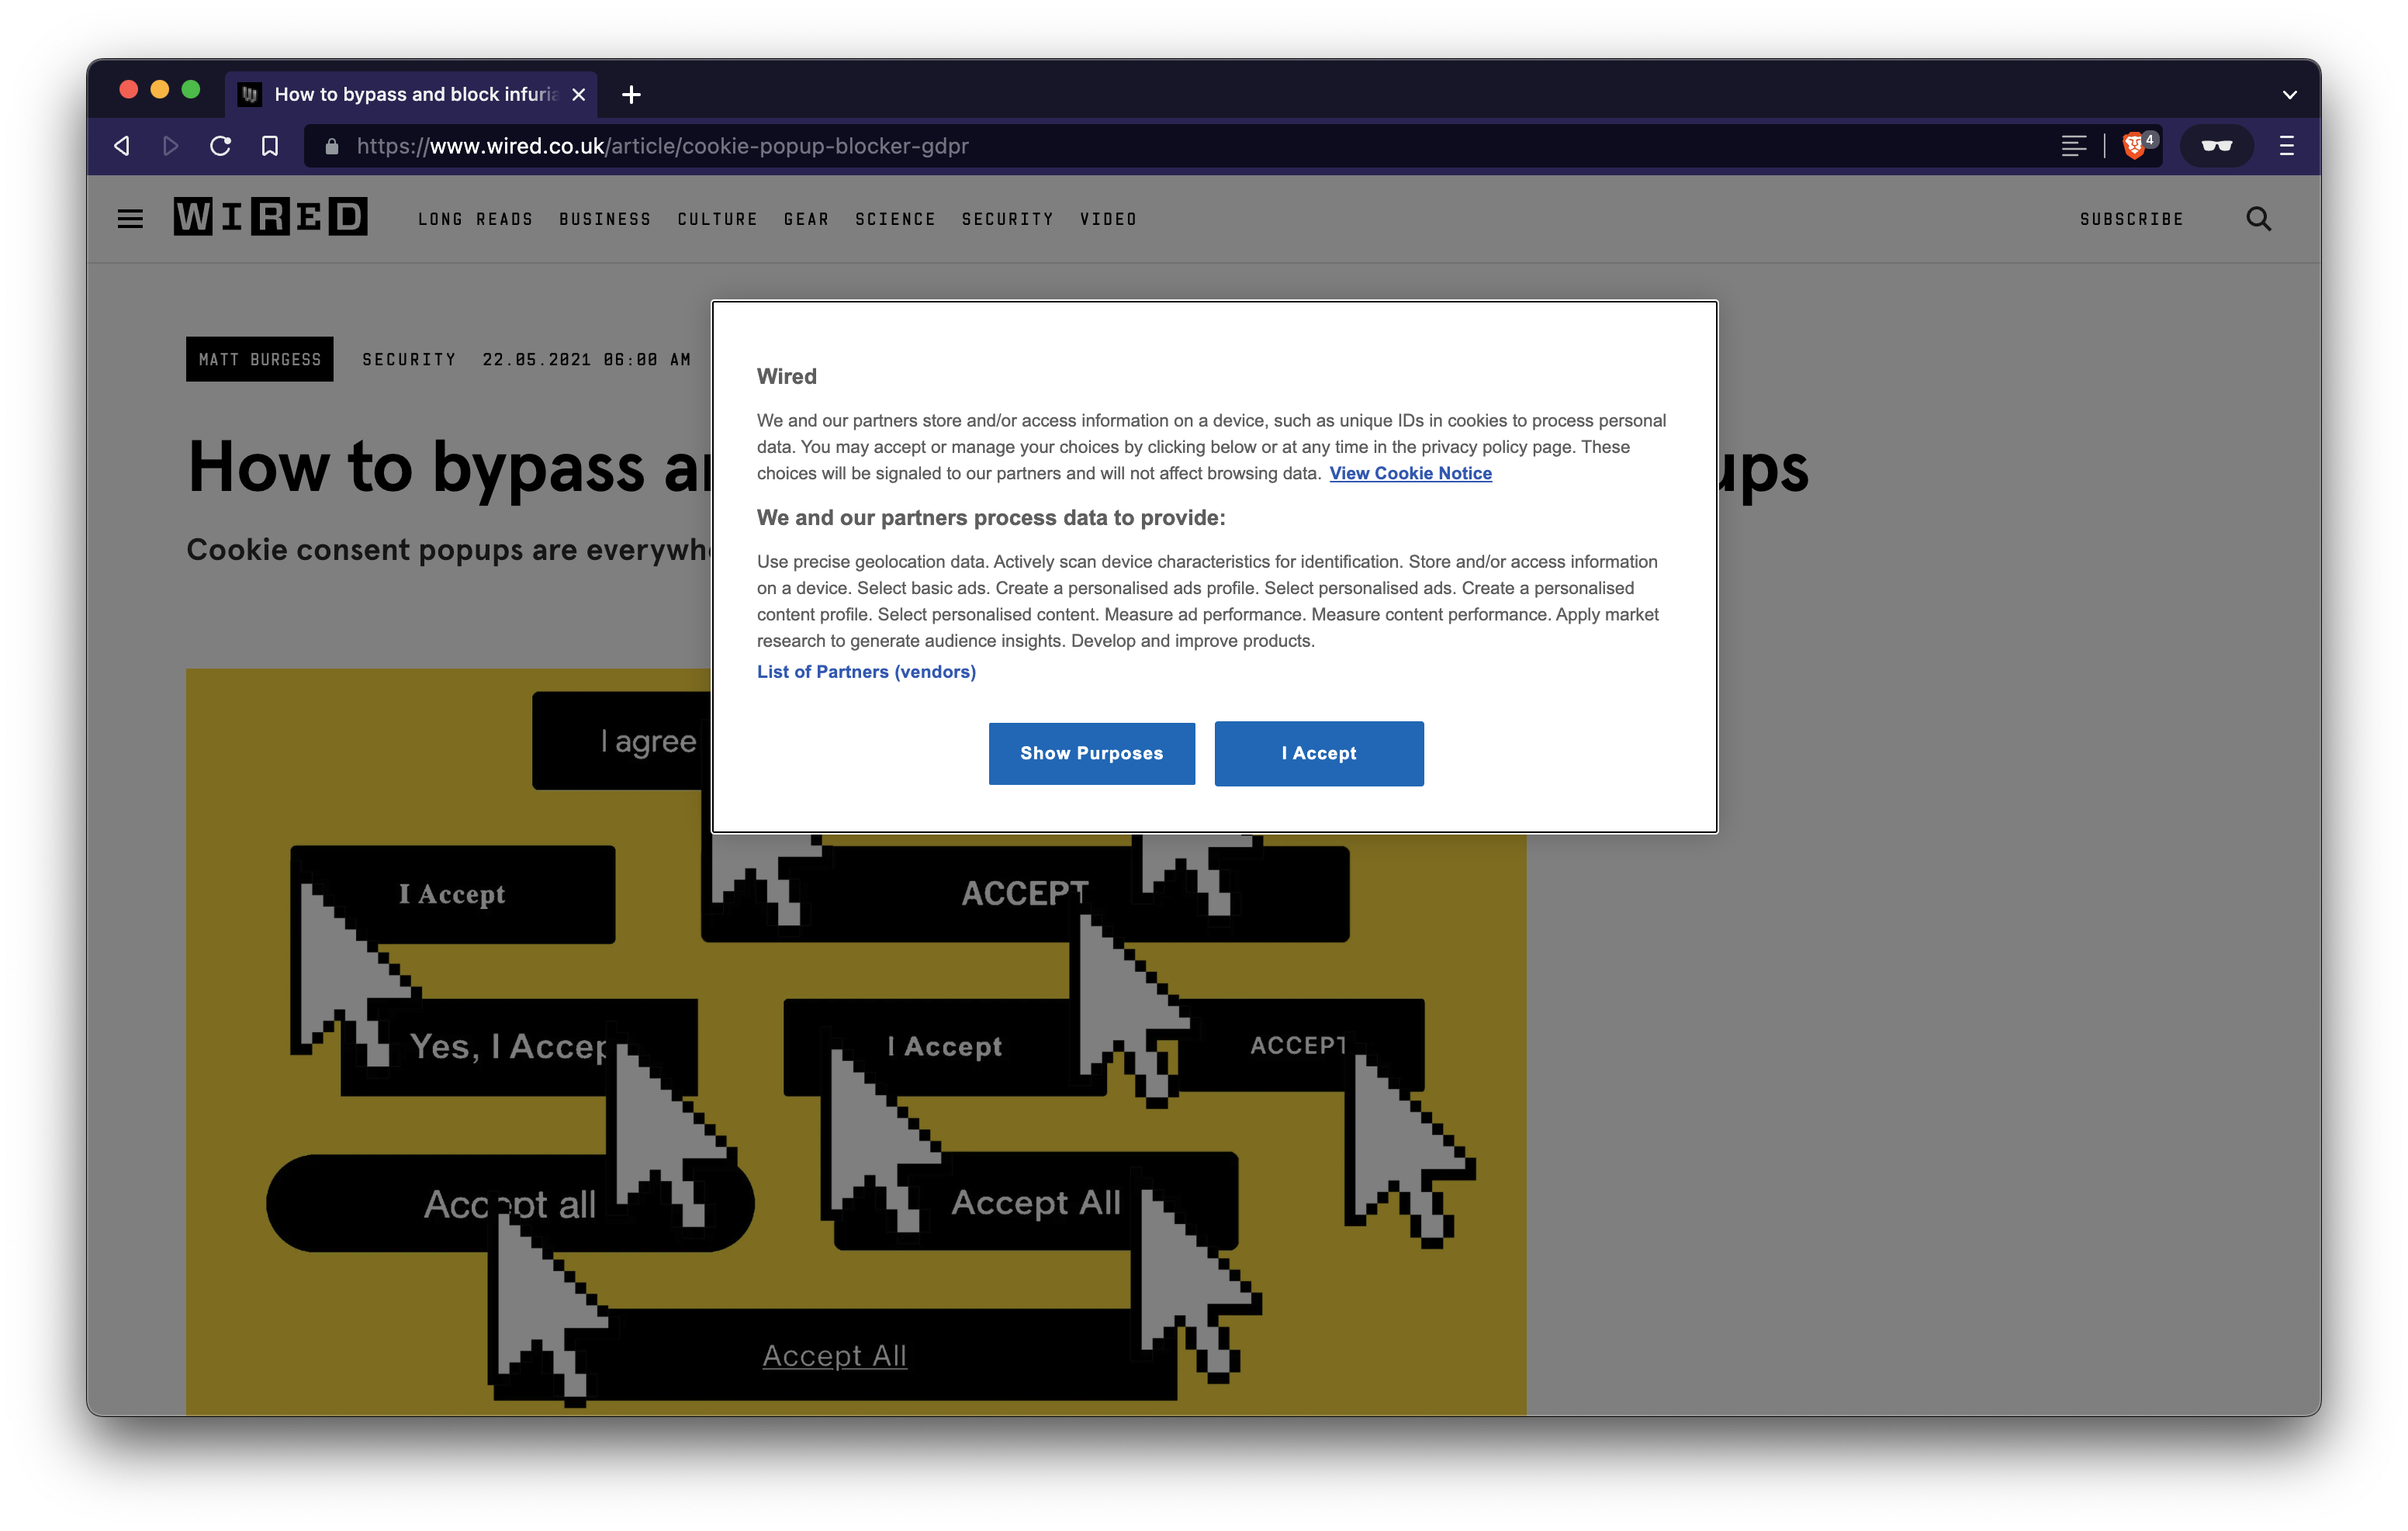Click the Subscribe link

(2131, 219)
